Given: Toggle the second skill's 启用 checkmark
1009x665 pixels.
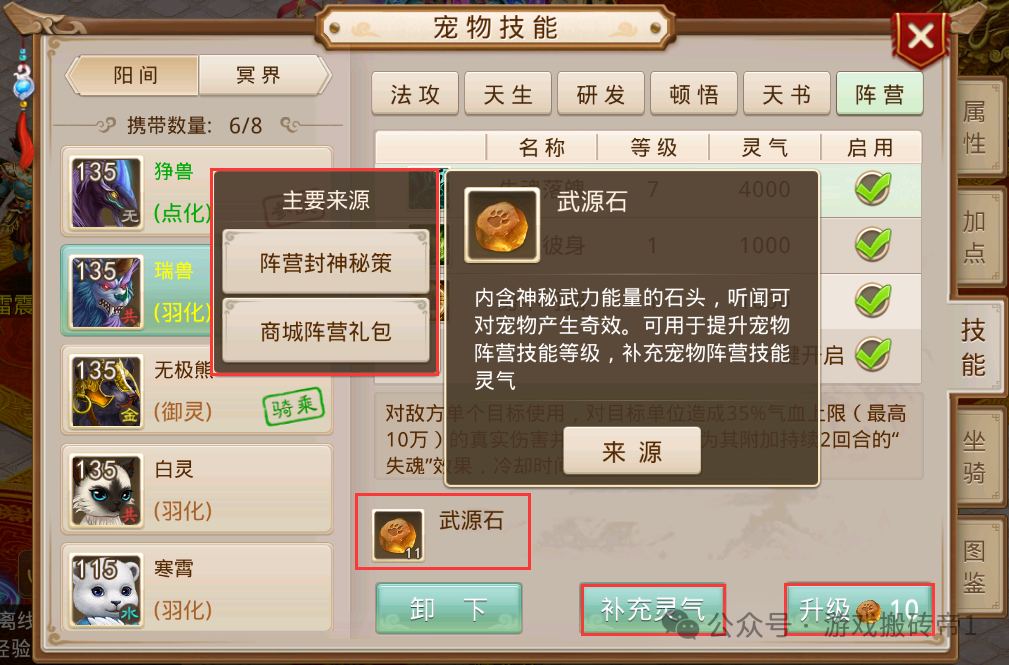Looking at the screenshot, I should tap(873, 244).
